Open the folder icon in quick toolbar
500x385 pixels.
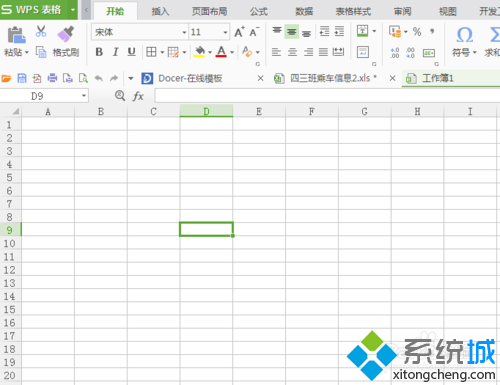pyautogui.click(x=6, y=78)
